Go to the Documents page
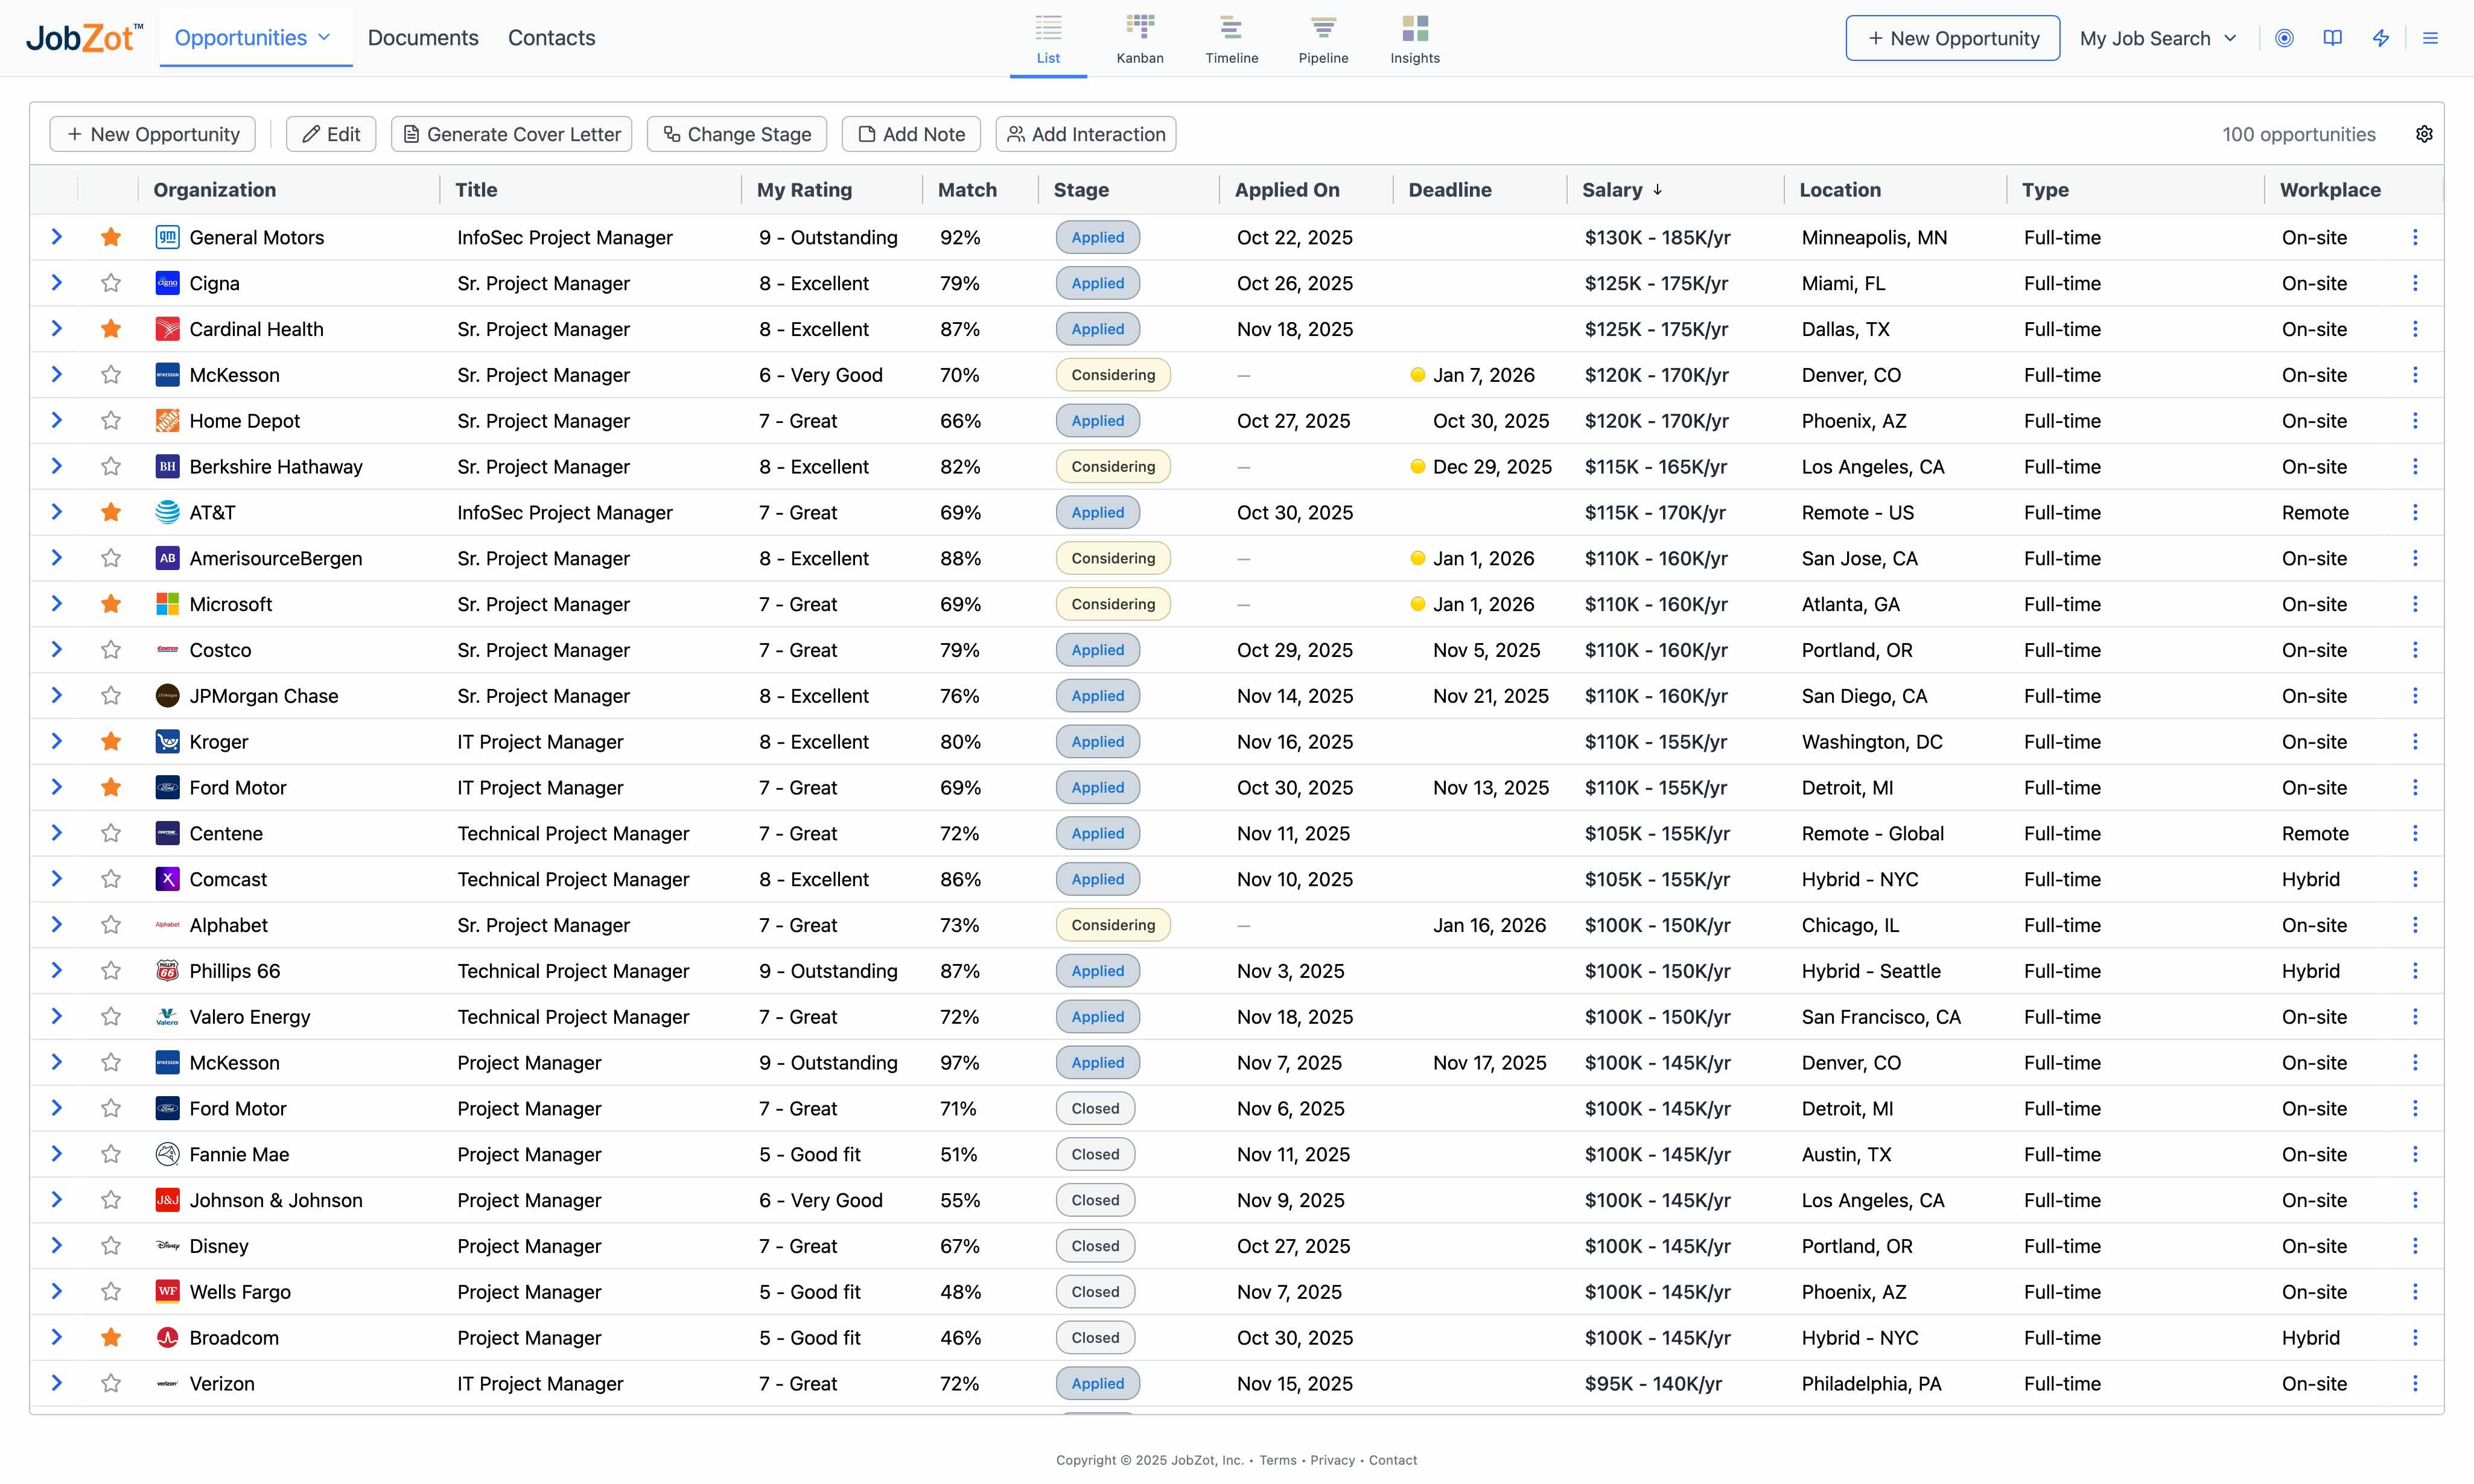 [423, 38]
